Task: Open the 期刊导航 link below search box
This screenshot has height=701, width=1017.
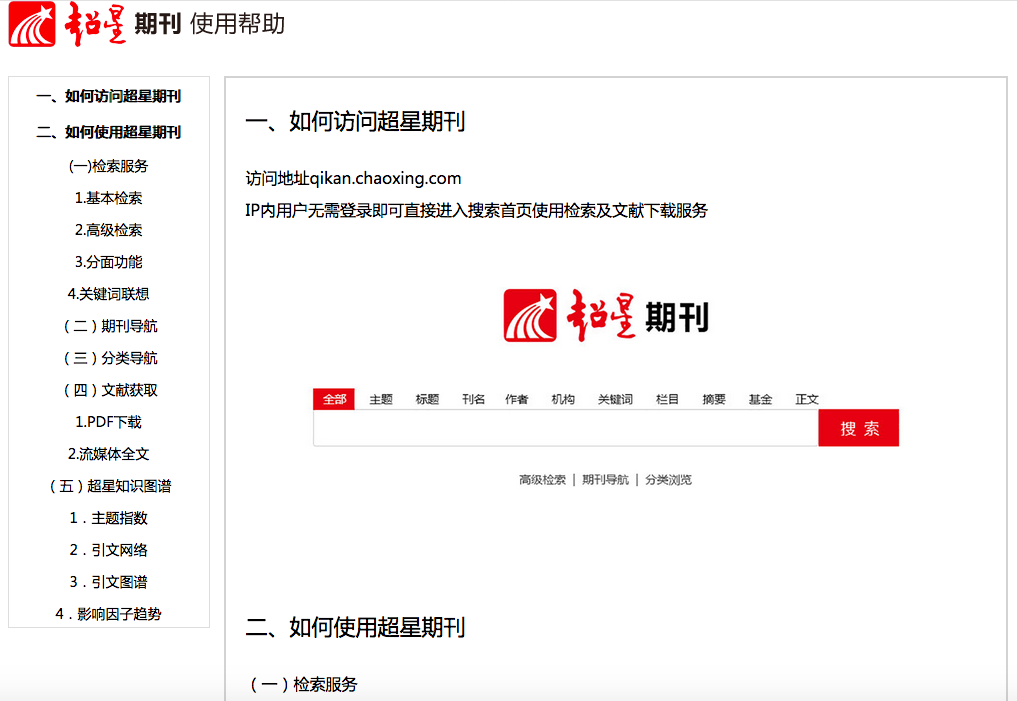Action: 605,480
